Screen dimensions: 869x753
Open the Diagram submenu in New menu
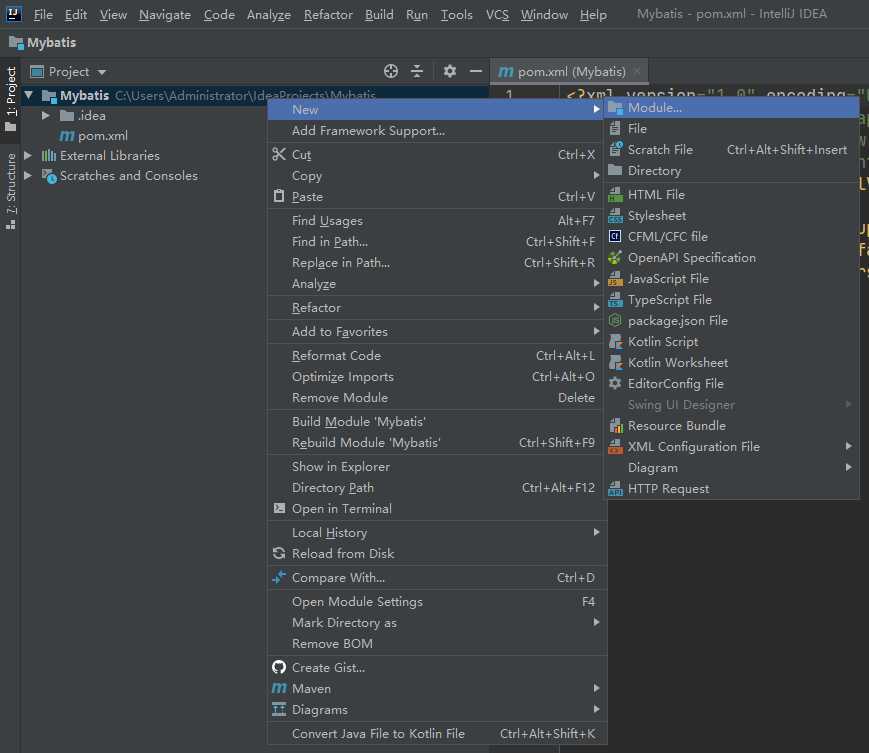(732, 467)
